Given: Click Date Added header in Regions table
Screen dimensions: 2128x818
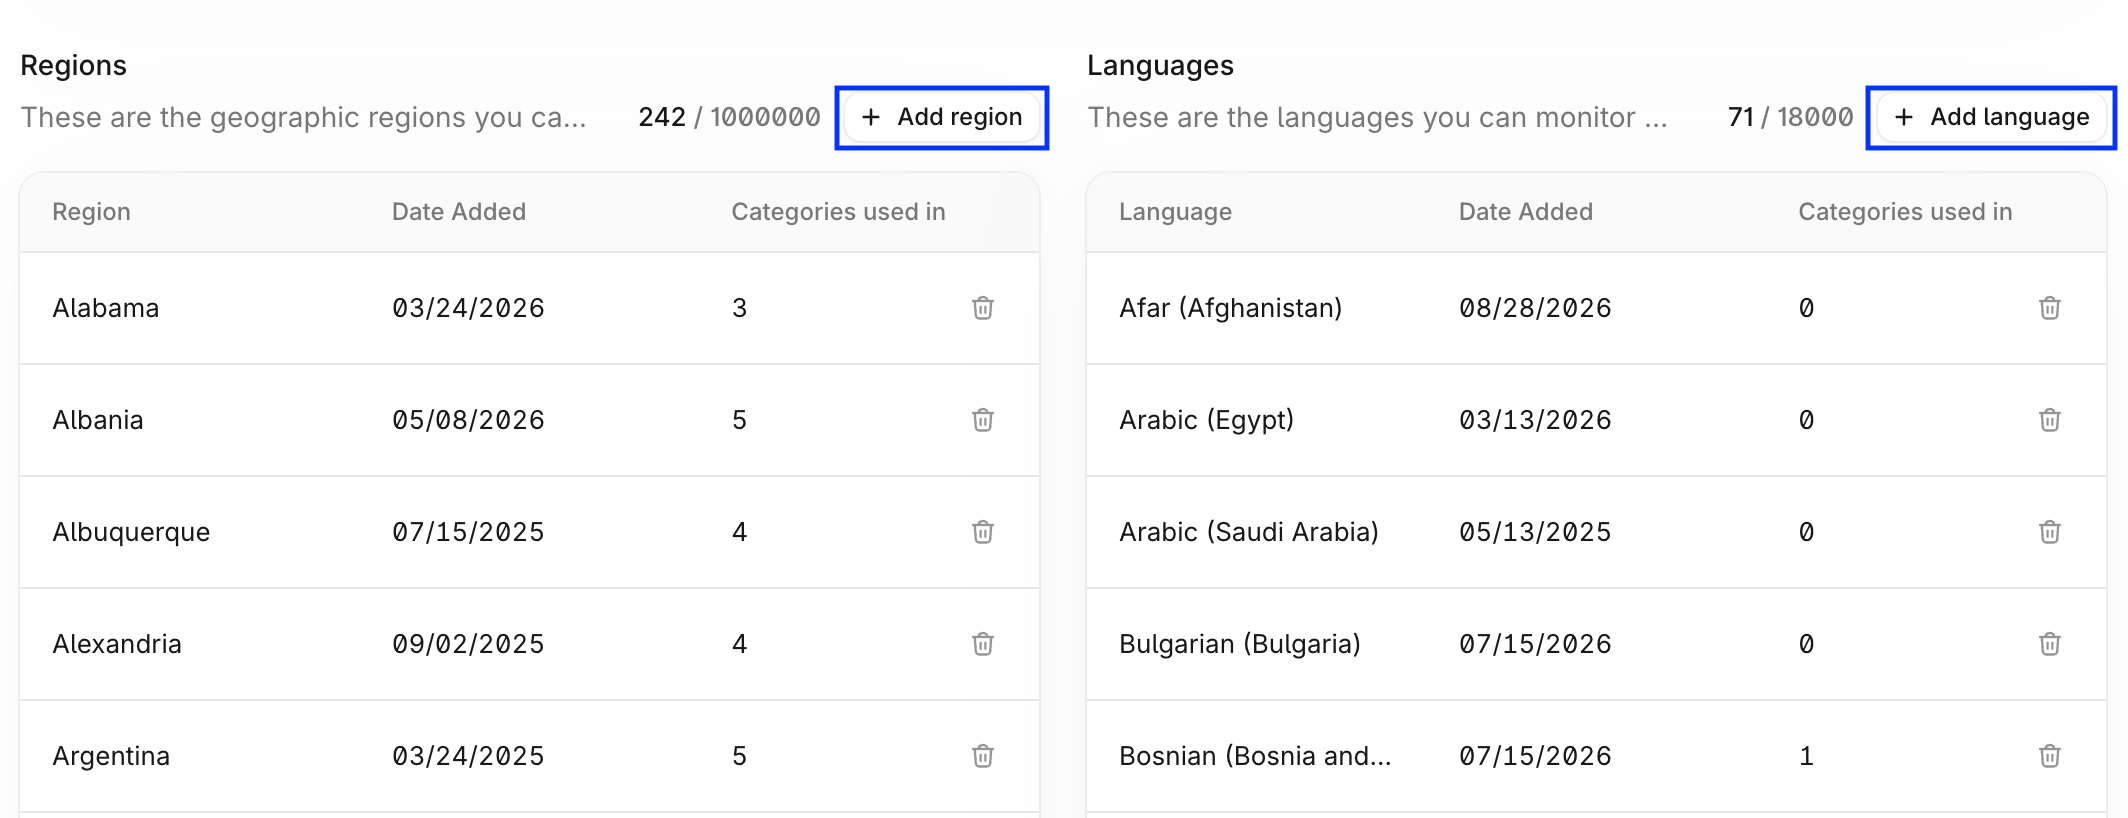Looking at the screenshot, I should [x=459, y=212].
